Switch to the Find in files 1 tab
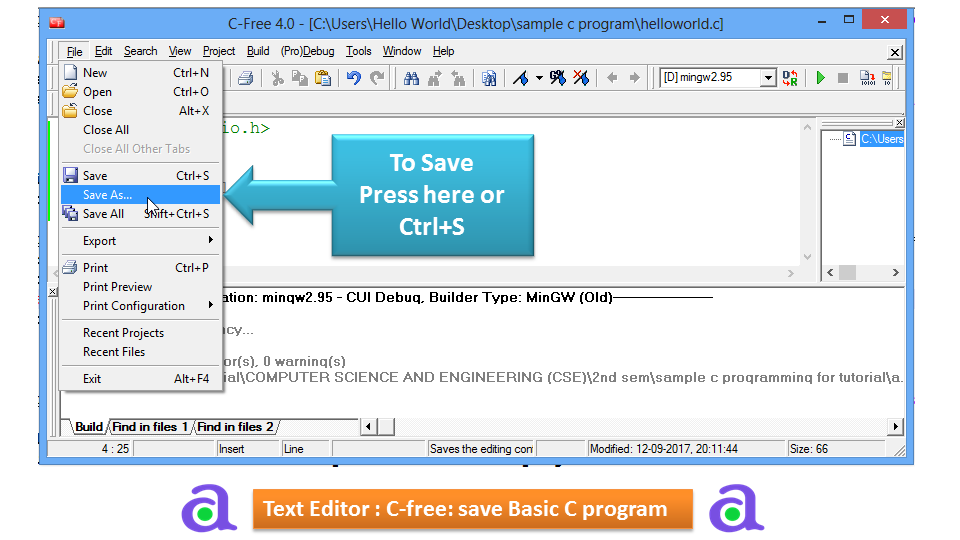Screen dimensions: 960x540 point(151,427)
